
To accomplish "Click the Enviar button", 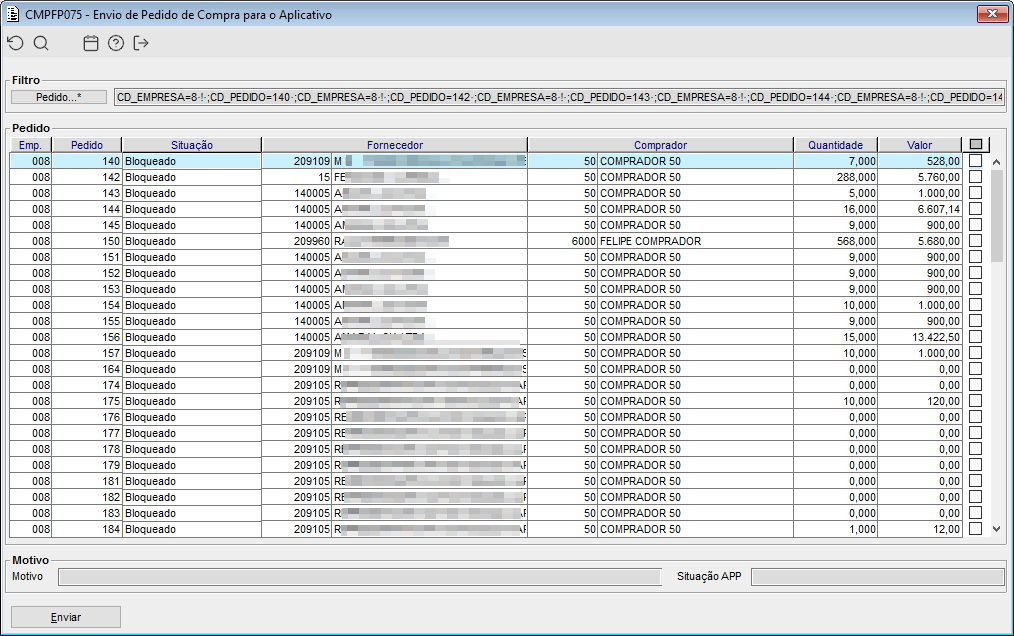I will (x=66, y=617).
